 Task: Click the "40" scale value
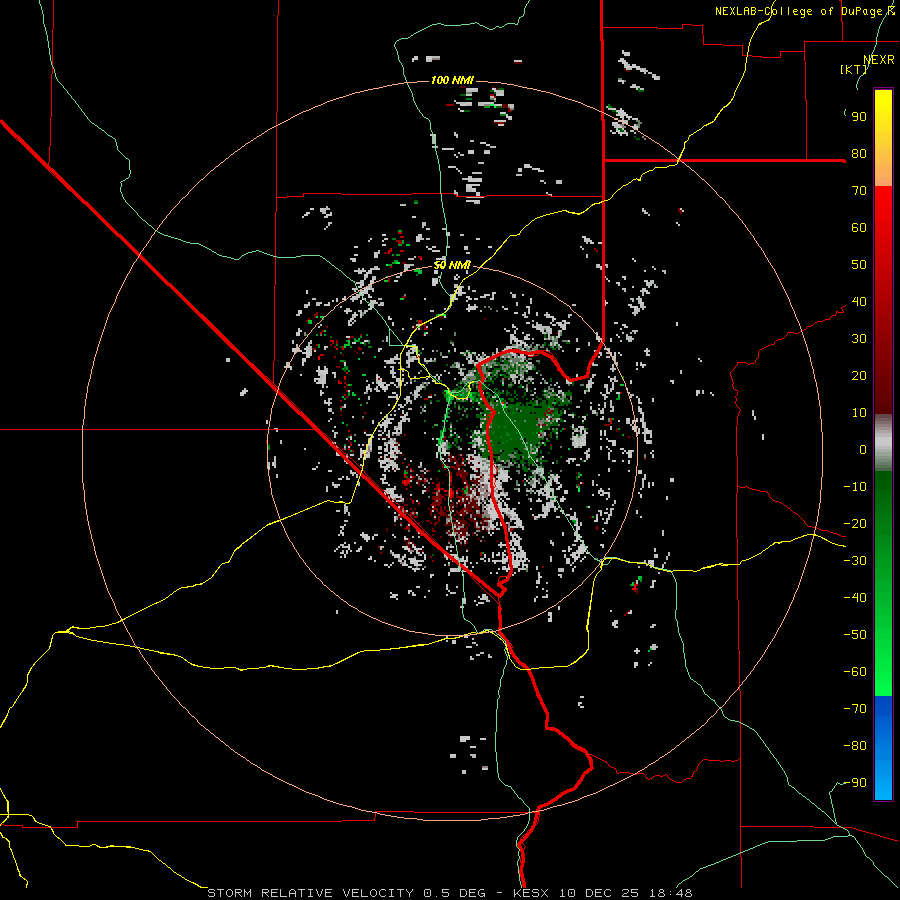[859, 302]
